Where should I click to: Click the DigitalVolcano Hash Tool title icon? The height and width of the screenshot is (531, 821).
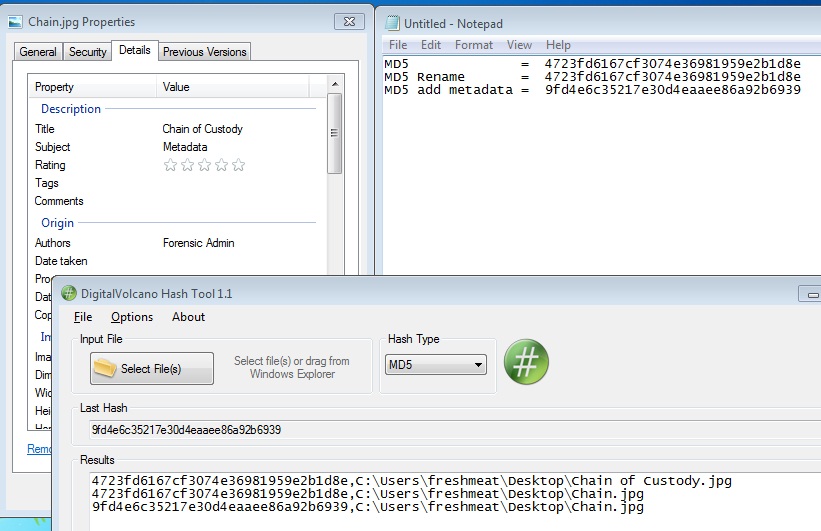click(69, 293)
